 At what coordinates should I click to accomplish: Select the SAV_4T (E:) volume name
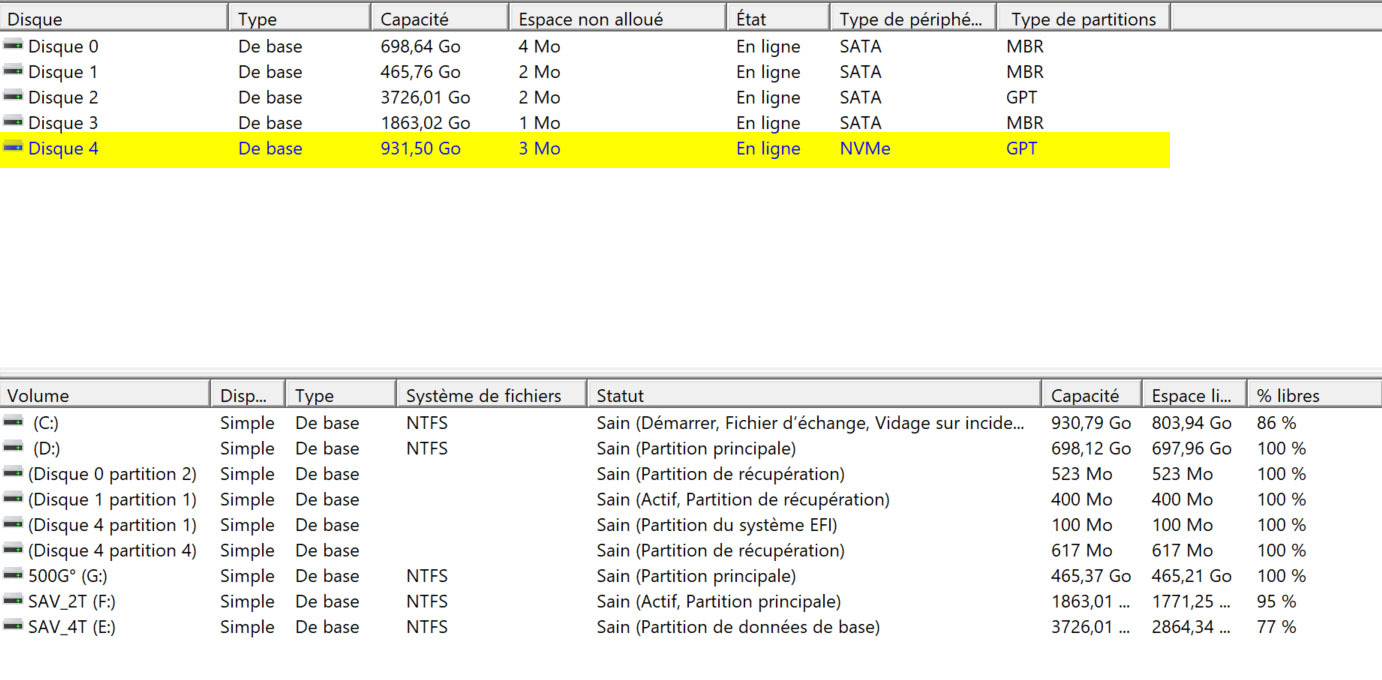pos(71,627)
